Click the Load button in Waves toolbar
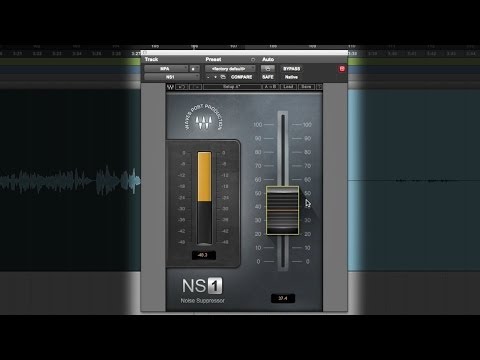Screen dimensions: 480x360 click(x=288, y=87)
